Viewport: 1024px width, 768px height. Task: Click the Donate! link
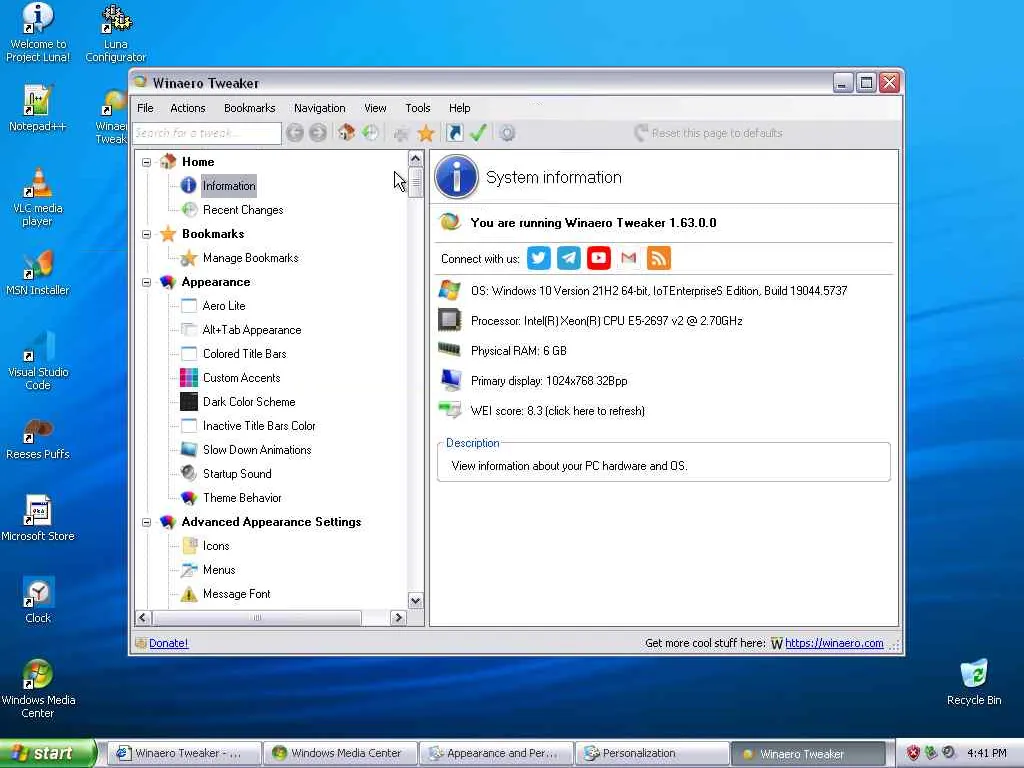click(168, 643)
